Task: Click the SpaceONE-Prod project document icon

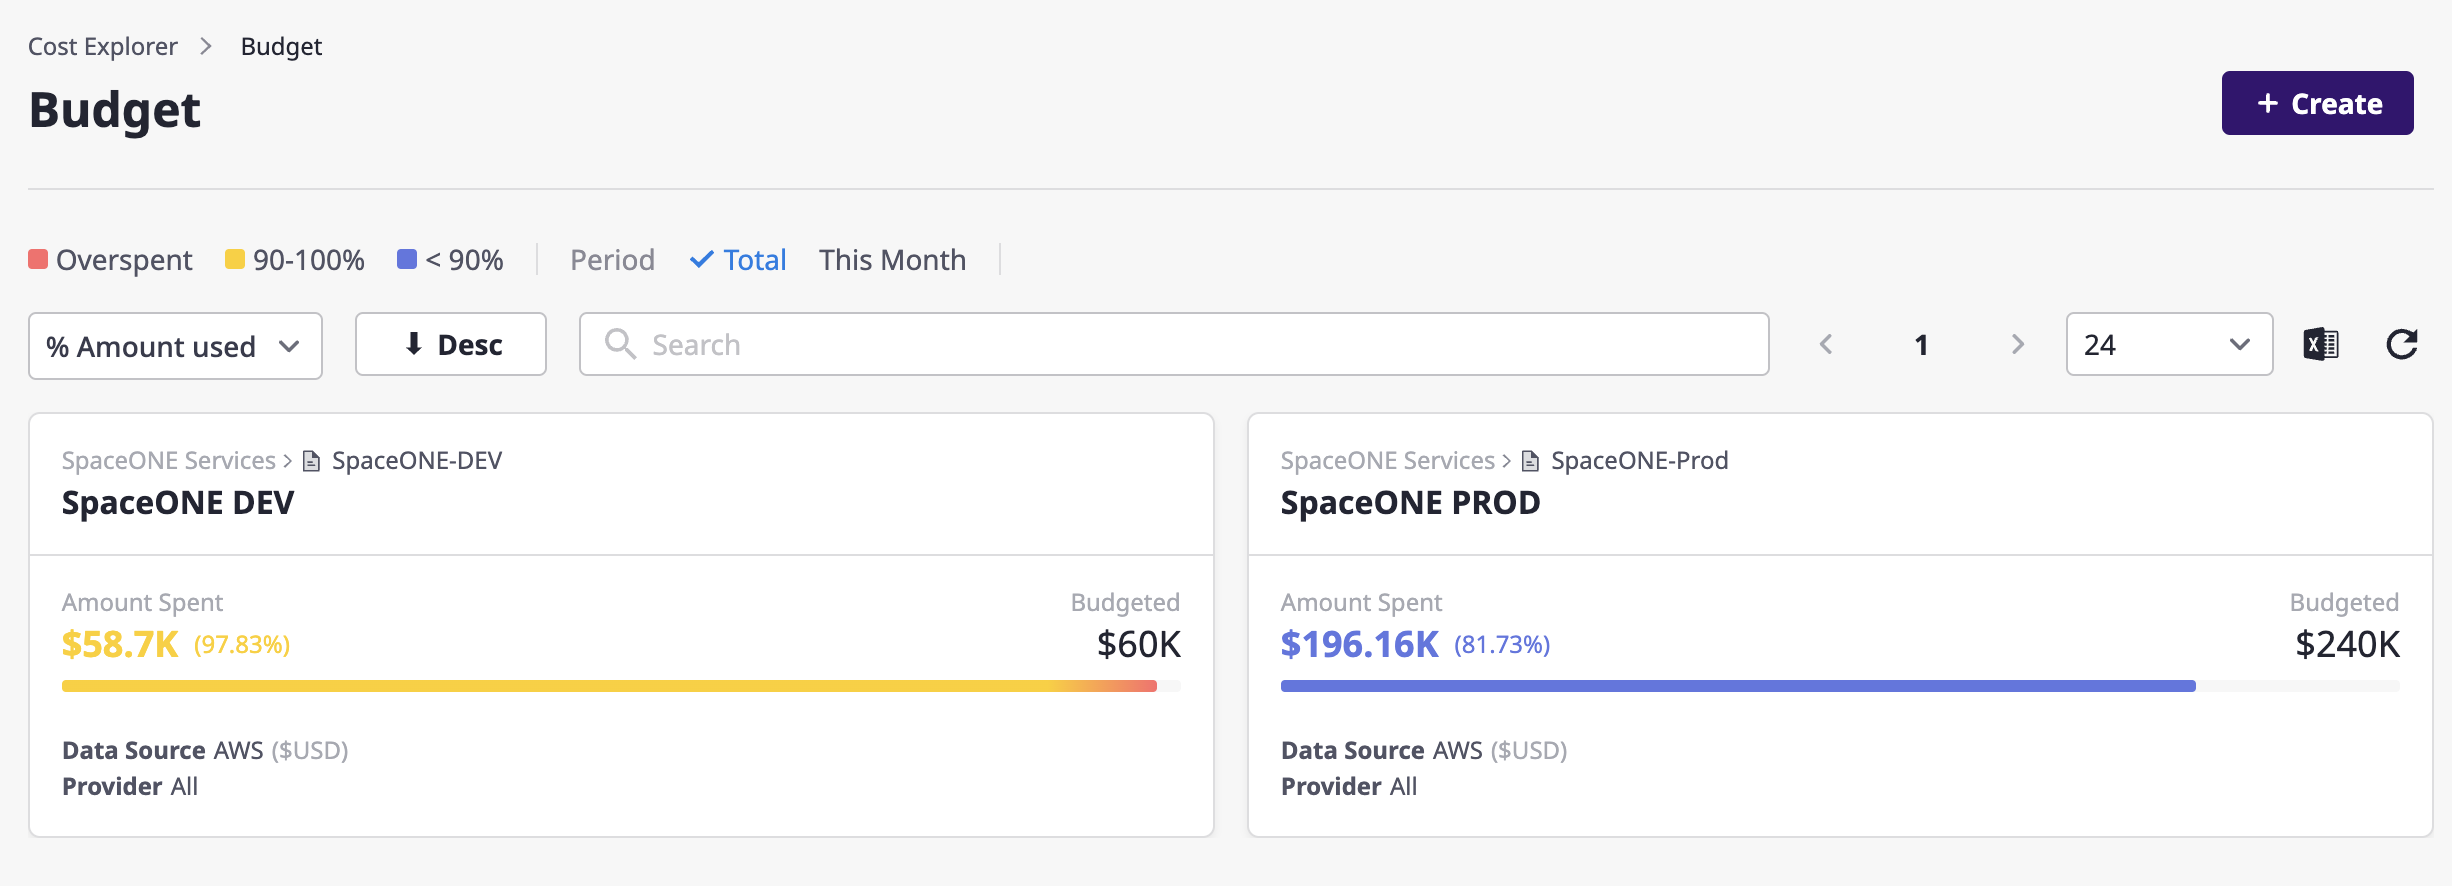Action: click(1530, 461)
